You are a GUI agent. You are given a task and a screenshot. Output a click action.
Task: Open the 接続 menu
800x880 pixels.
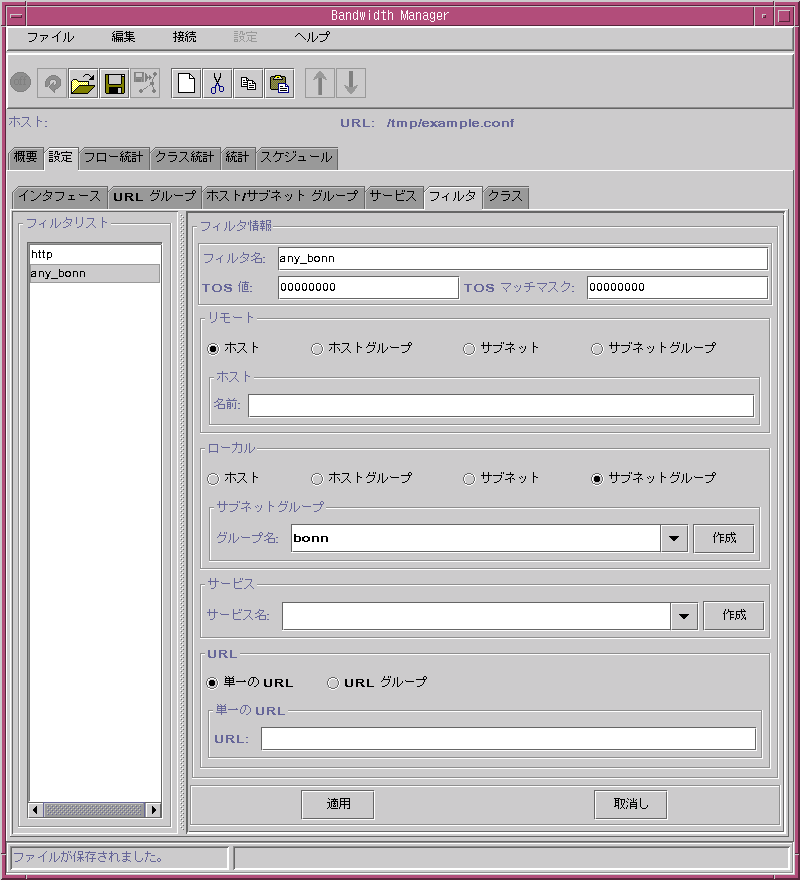pos(184,37)
